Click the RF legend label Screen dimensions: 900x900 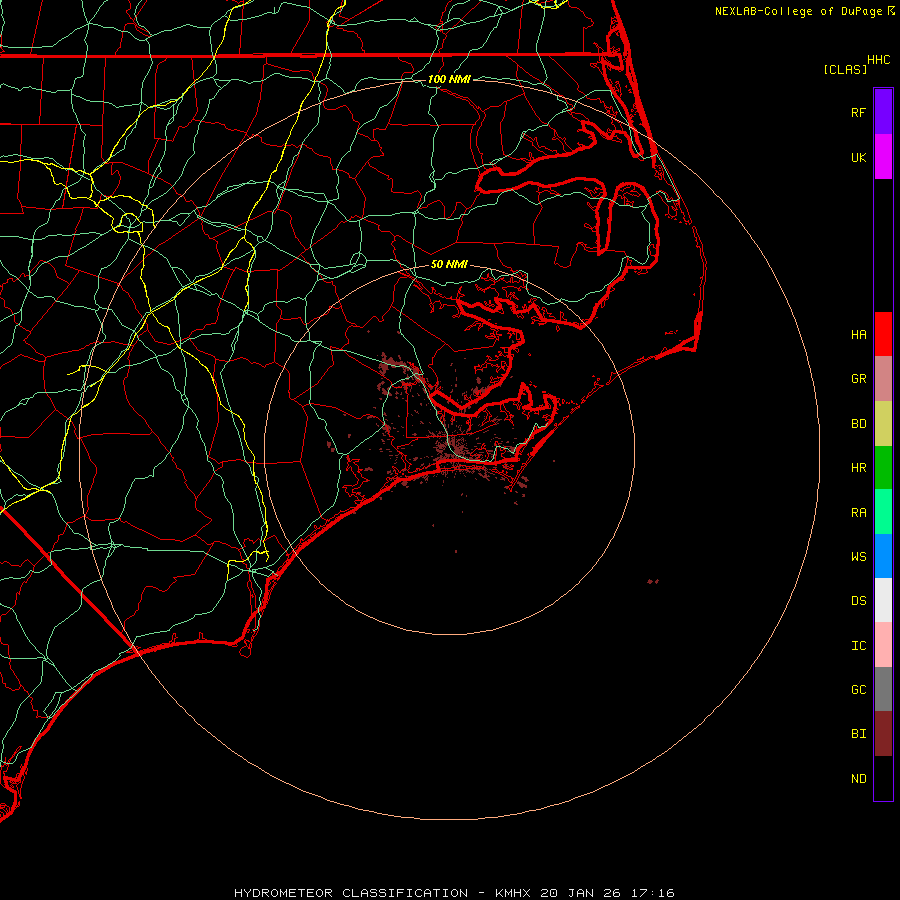point(858,112)
